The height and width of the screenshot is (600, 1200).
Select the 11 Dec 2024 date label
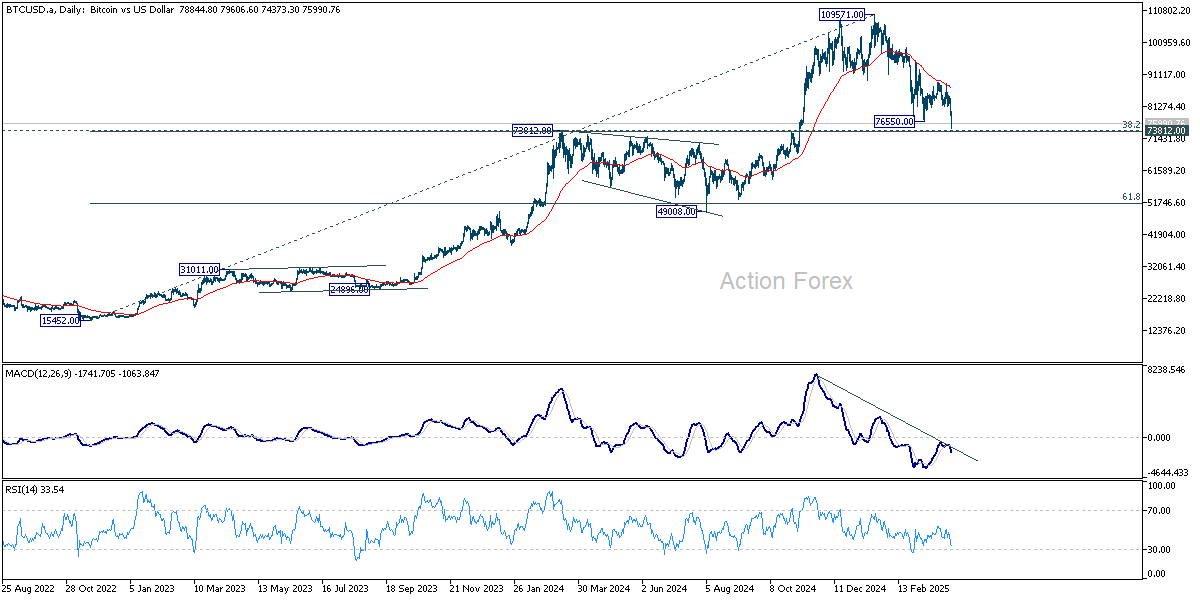[861, 590]
